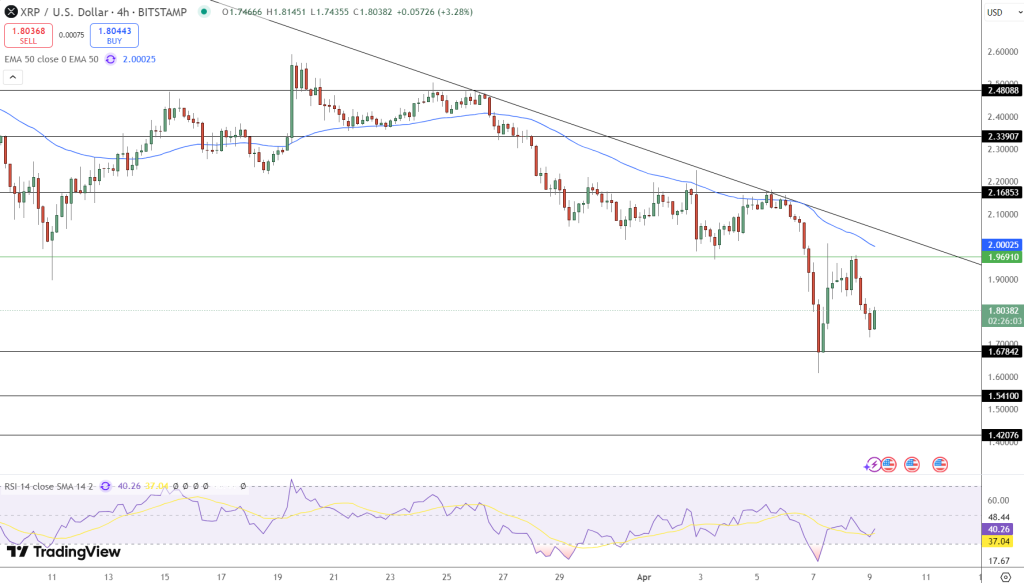Click the 60.00 RSI axis value

(x=999, y=501)
